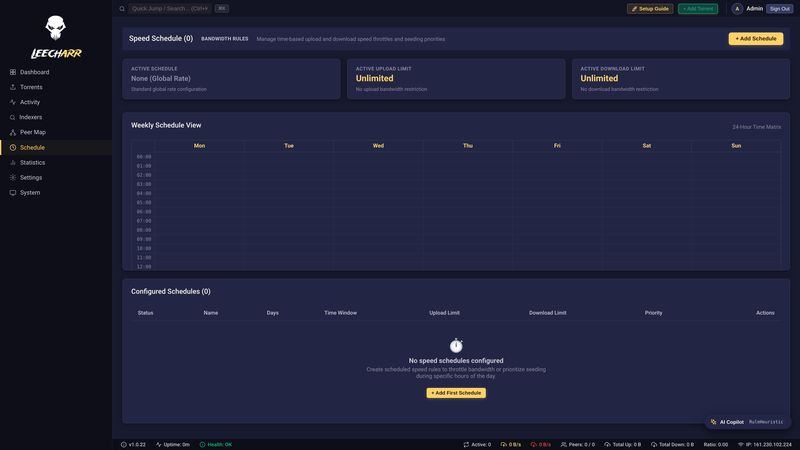
Task: Go to Torrents in sidebar
Action: (x=56, y=87)
